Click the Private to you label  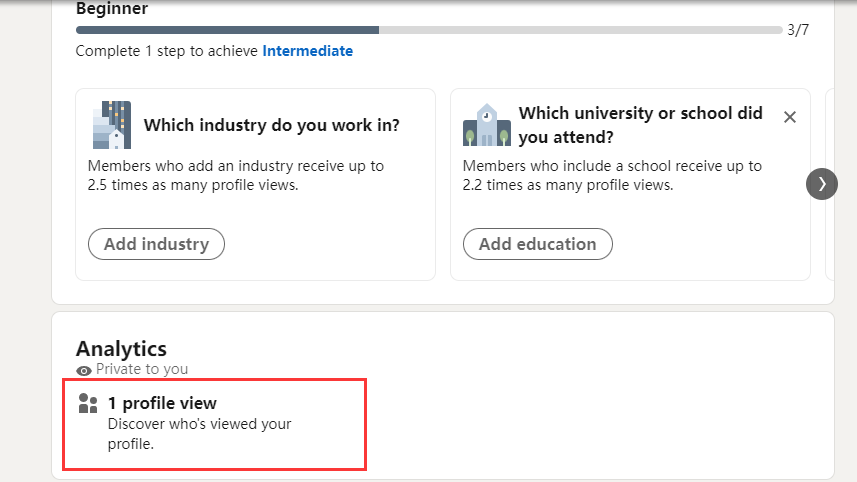coord(142,369)
